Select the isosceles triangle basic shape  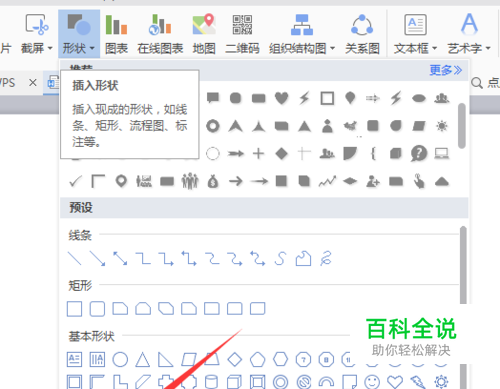pyautogui.click(x=142, y=359)
